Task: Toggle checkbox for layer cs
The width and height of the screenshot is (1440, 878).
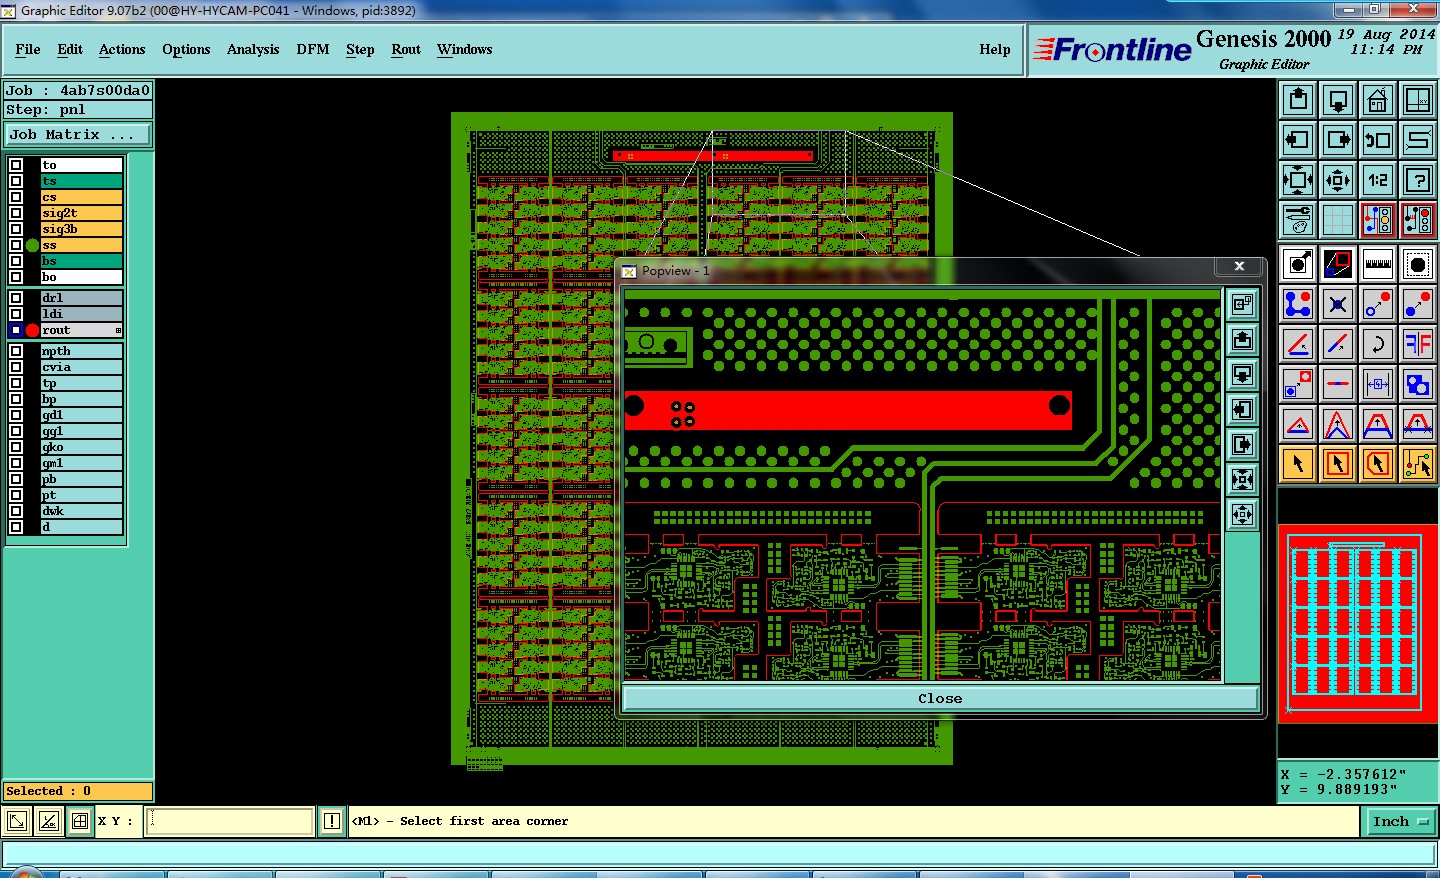Action: (16, 197)
